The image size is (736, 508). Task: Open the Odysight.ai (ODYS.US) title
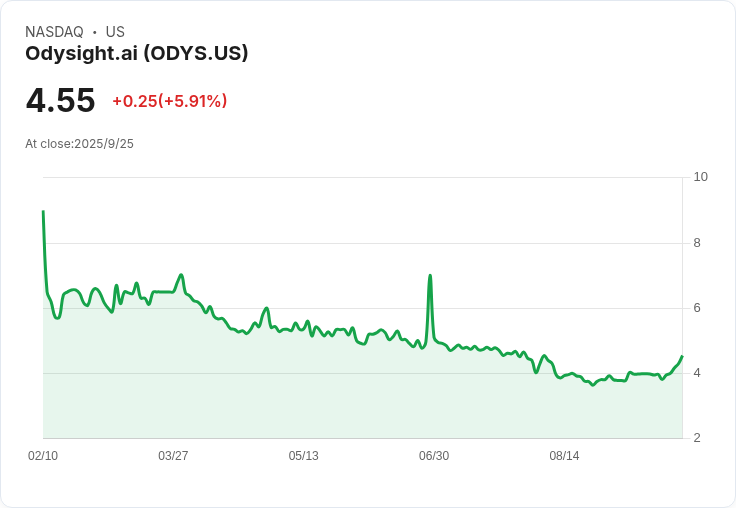[137, 53]
